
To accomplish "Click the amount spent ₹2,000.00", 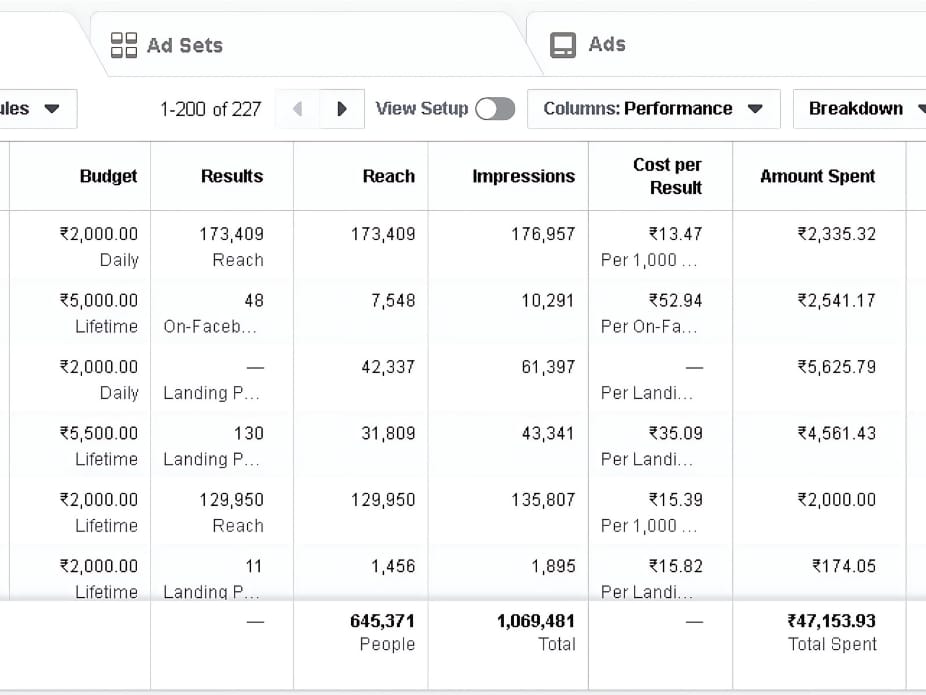I will tap(836, 500).
